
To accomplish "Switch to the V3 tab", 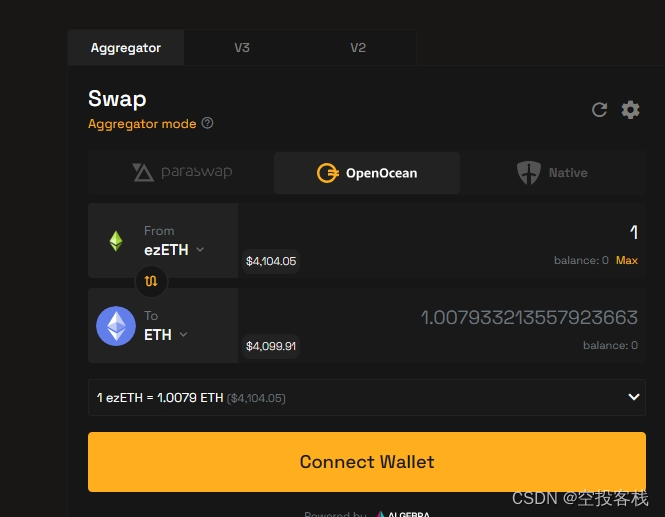I will click(x=242, y=48).
